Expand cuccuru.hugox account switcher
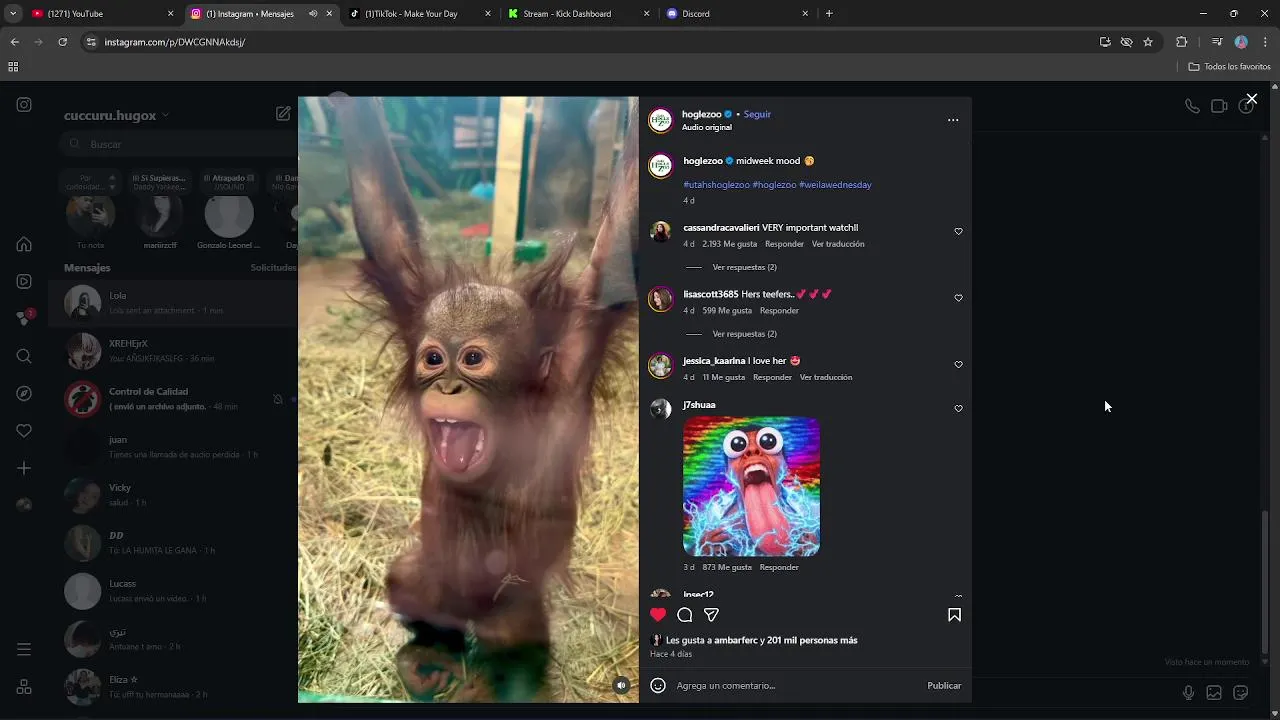This screenshot has height=720, width=1280. pos(116,115)
